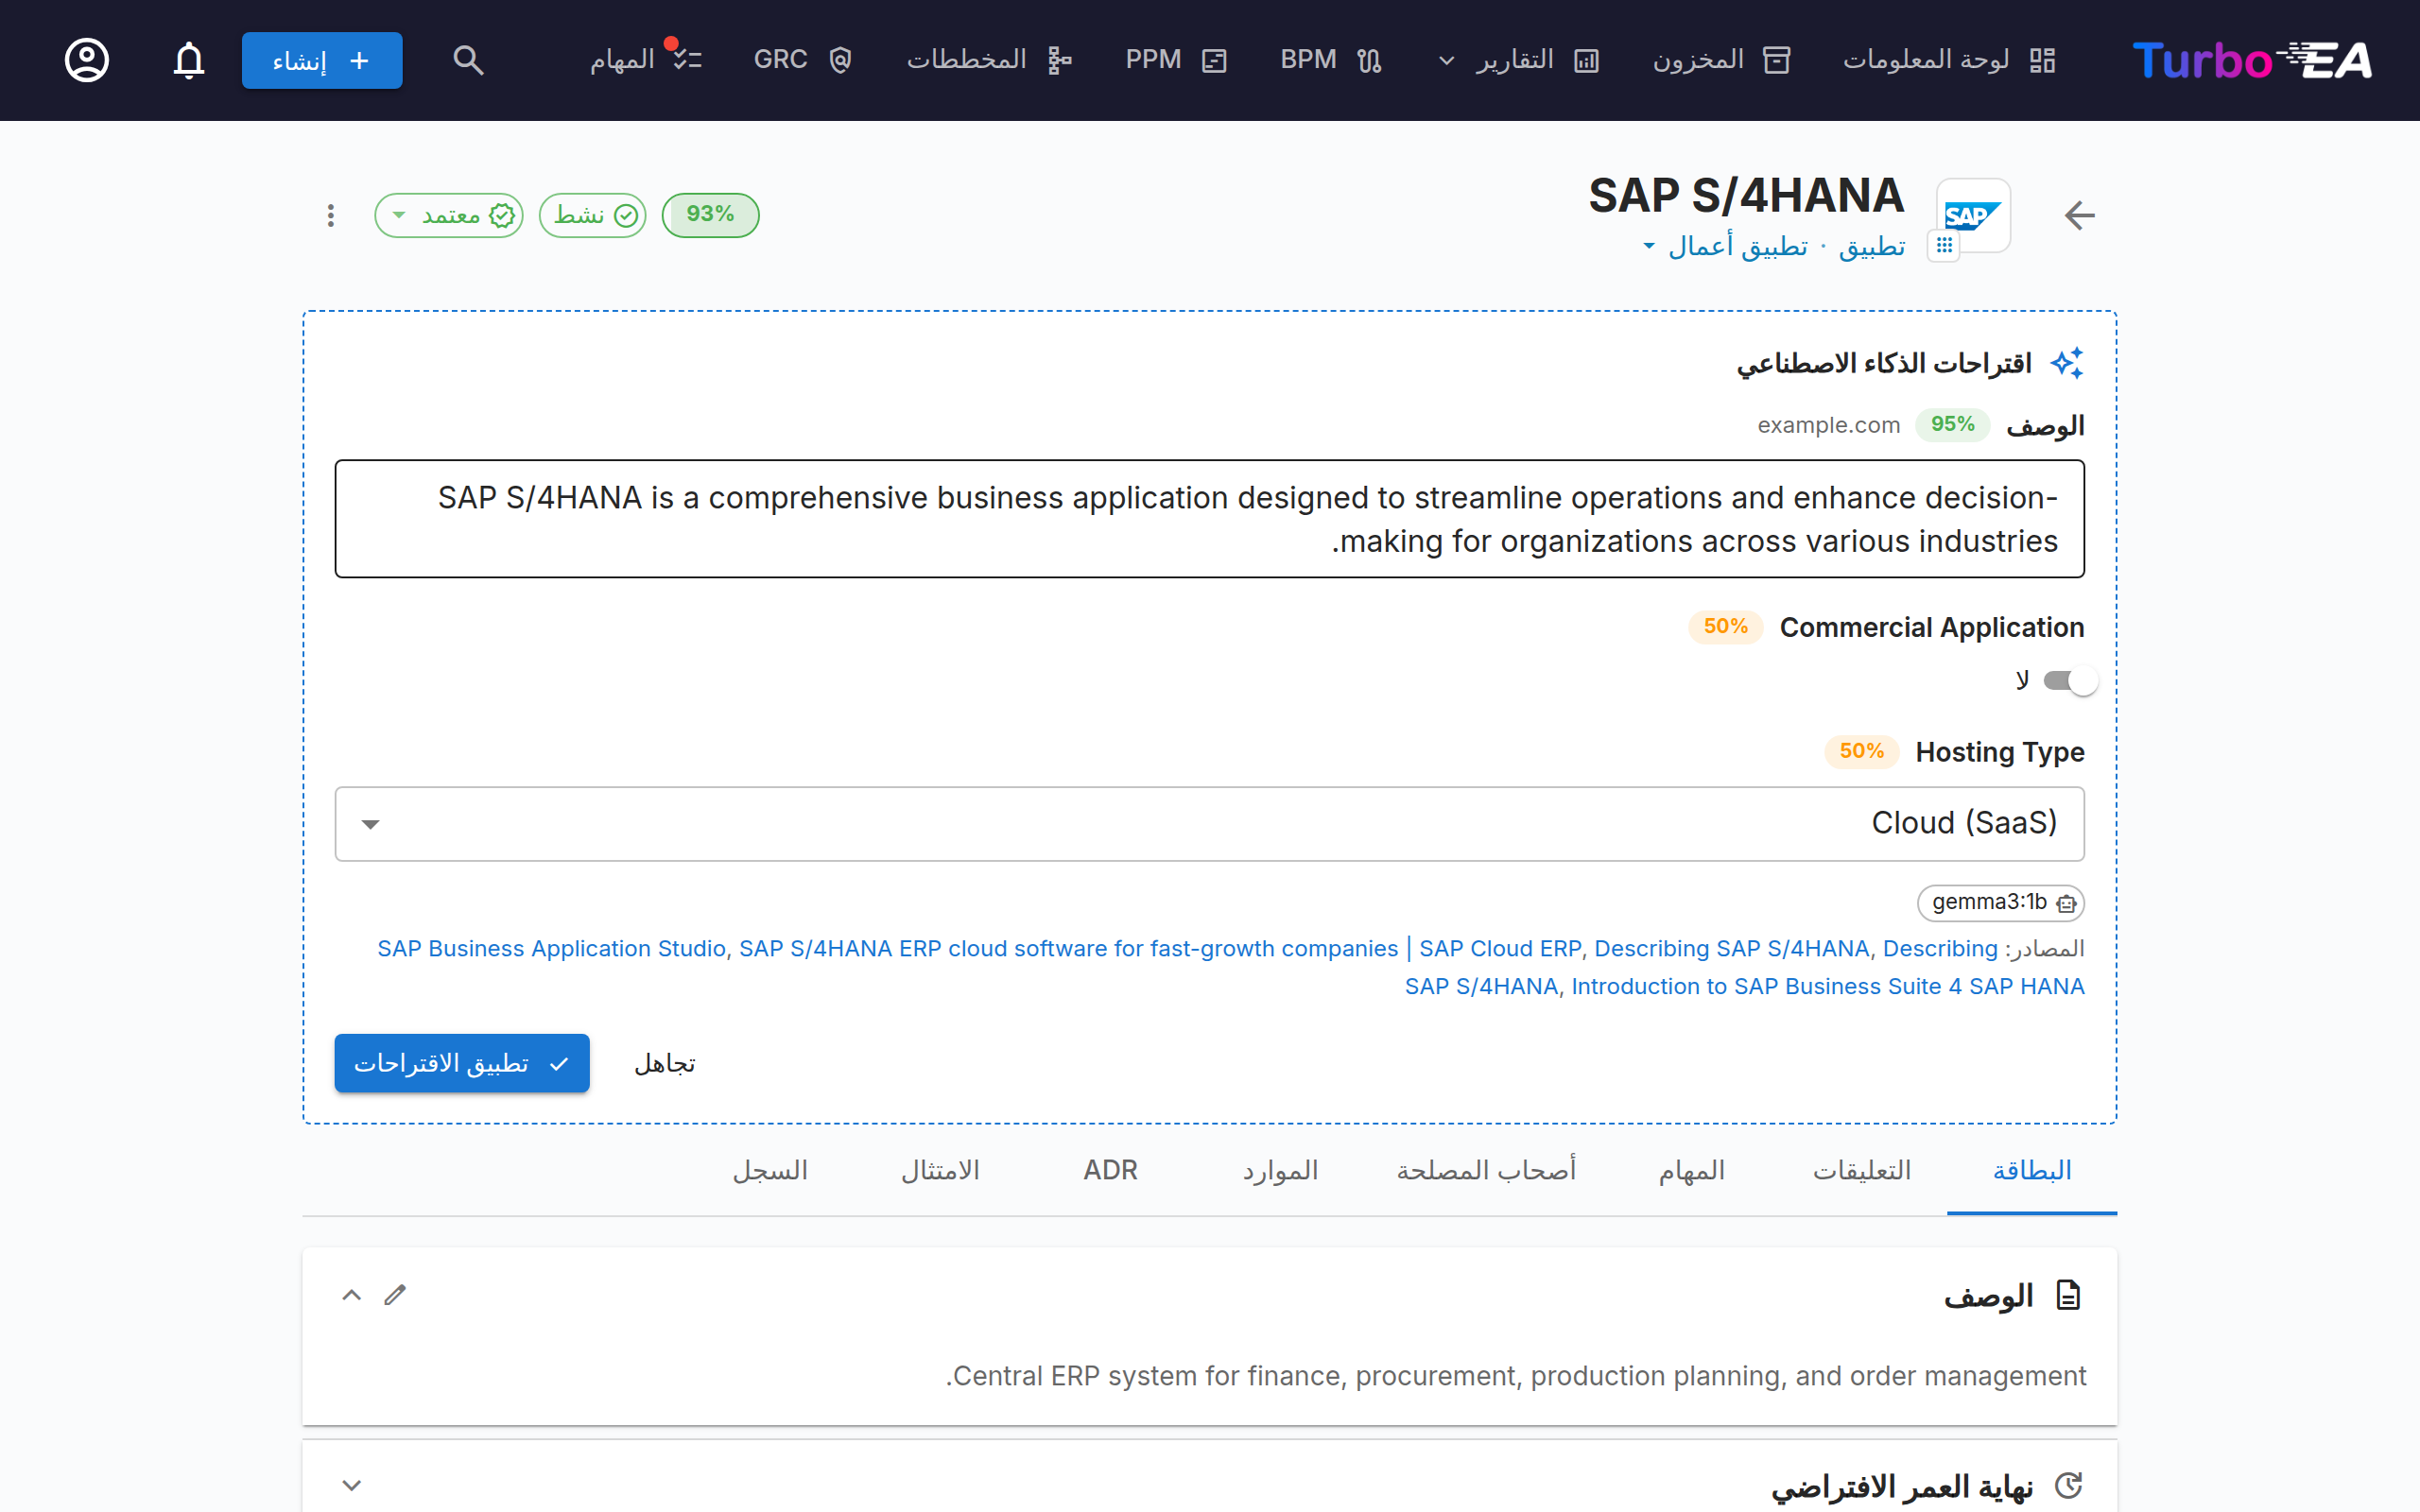2420x1512 pixels.
Task: Open Introduction to SAP Business Suite 4 link
Action: (x=1828, y=986)
